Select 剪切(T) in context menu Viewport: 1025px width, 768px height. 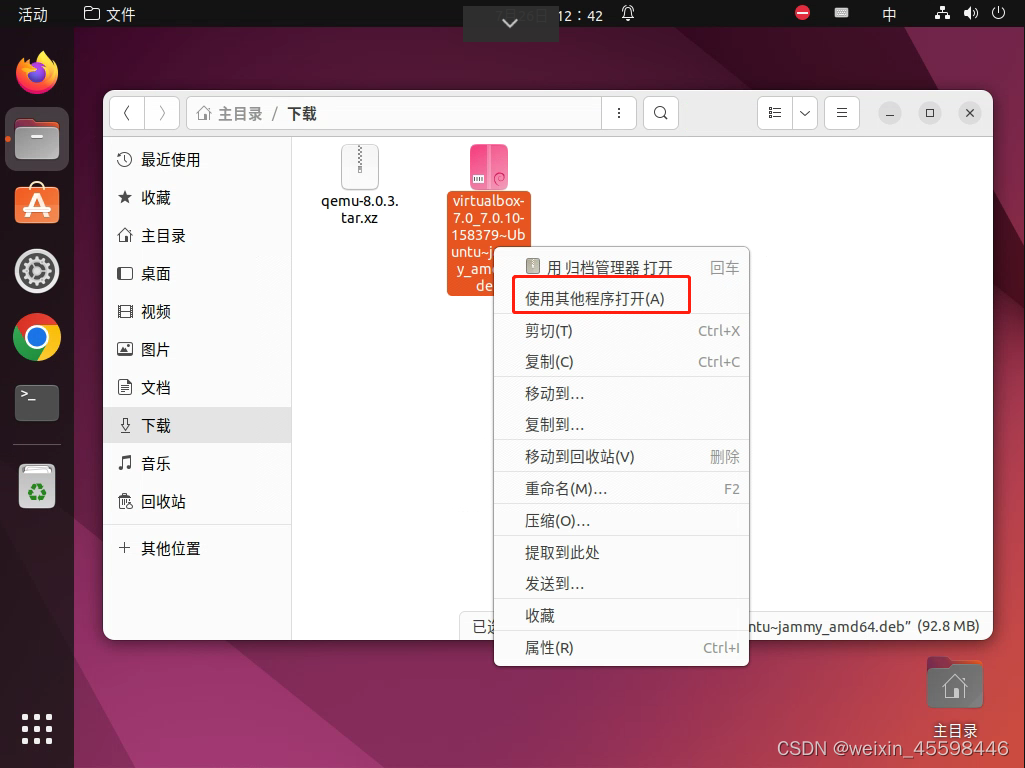point(621,331)
